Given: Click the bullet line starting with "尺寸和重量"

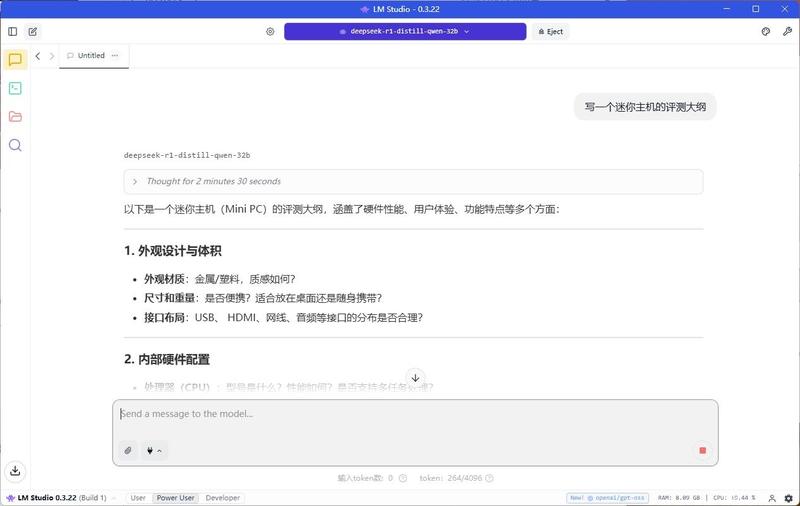Looking at the screenshot, I should tap(263, 298).
